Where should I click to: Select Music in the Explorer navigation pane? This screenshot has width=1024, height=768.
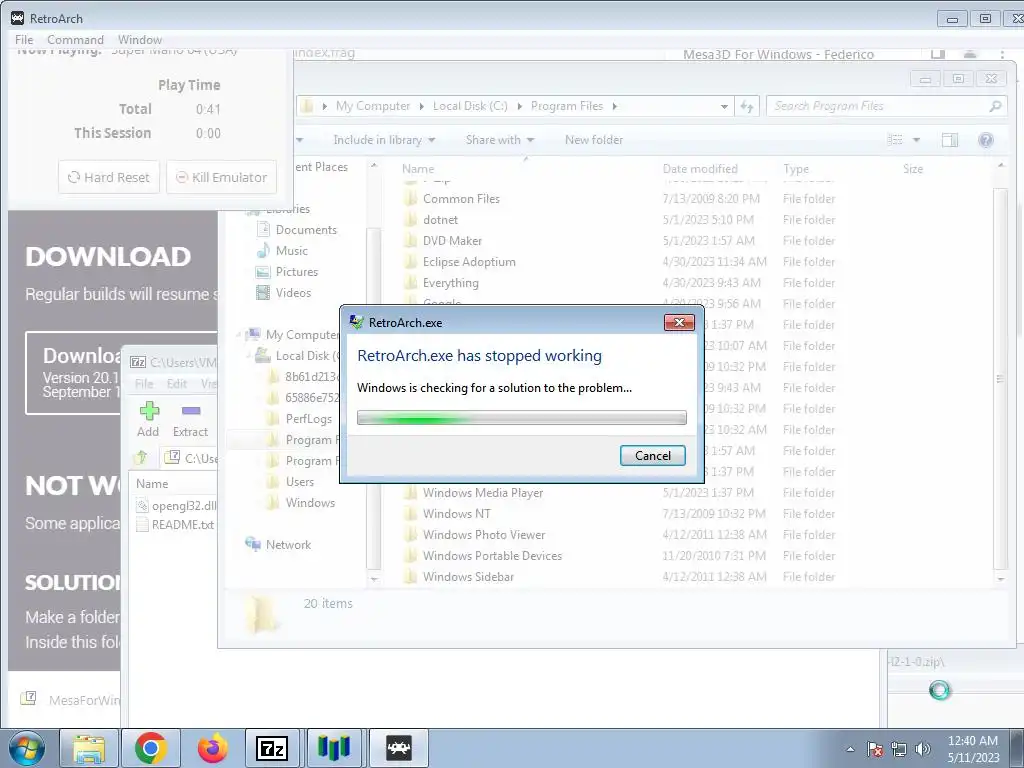click(283, 251)
